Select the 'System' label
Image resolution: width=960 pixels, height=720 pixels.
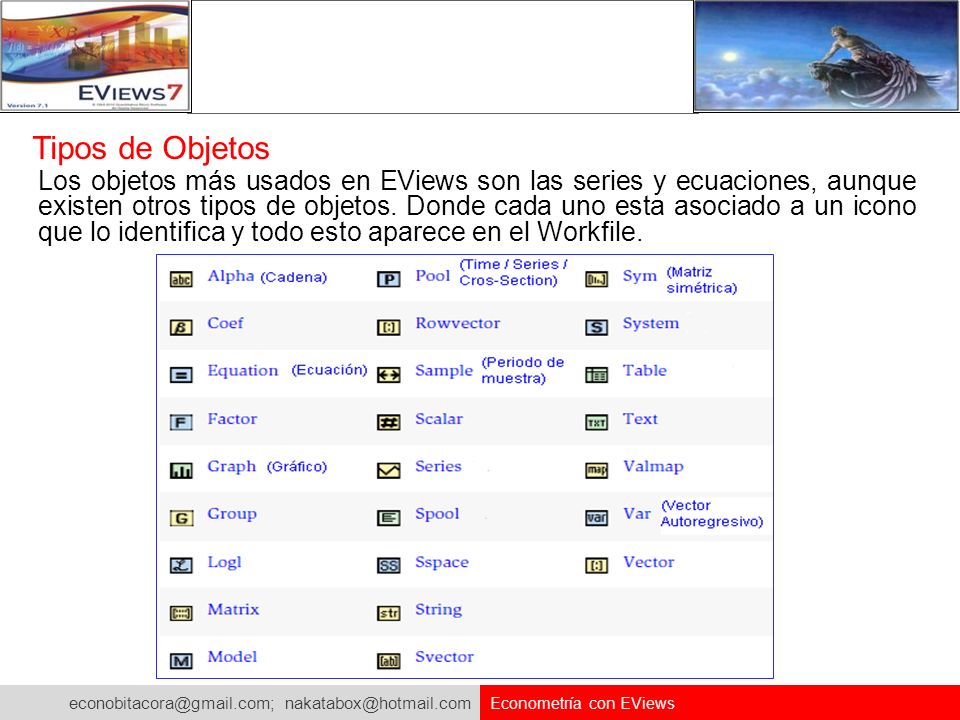click(x=651, y=323)
